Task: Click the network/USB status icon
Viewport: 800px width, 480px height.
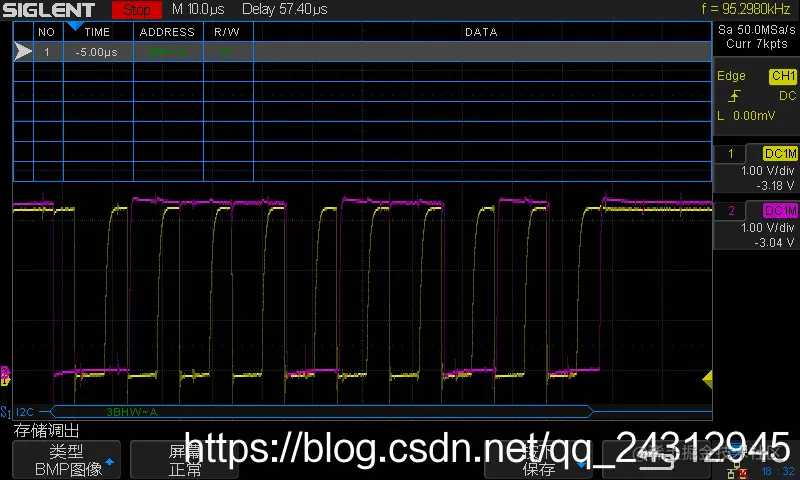Action: 738,471
